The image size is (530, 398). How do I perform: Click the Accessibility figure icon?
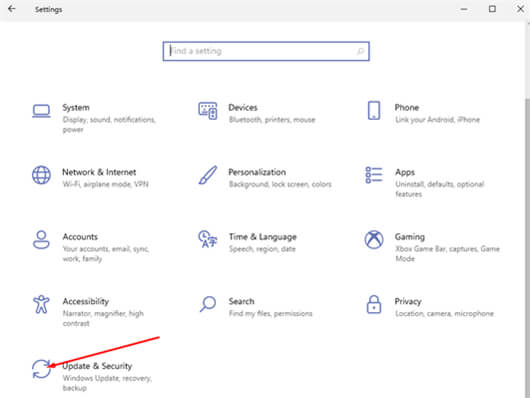pos(41,304)
